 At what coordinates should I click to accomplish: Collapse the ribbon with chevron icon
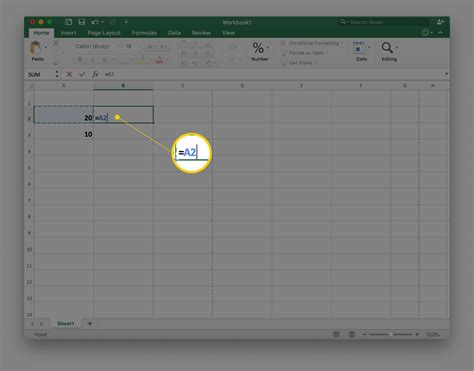pos(441,33)
